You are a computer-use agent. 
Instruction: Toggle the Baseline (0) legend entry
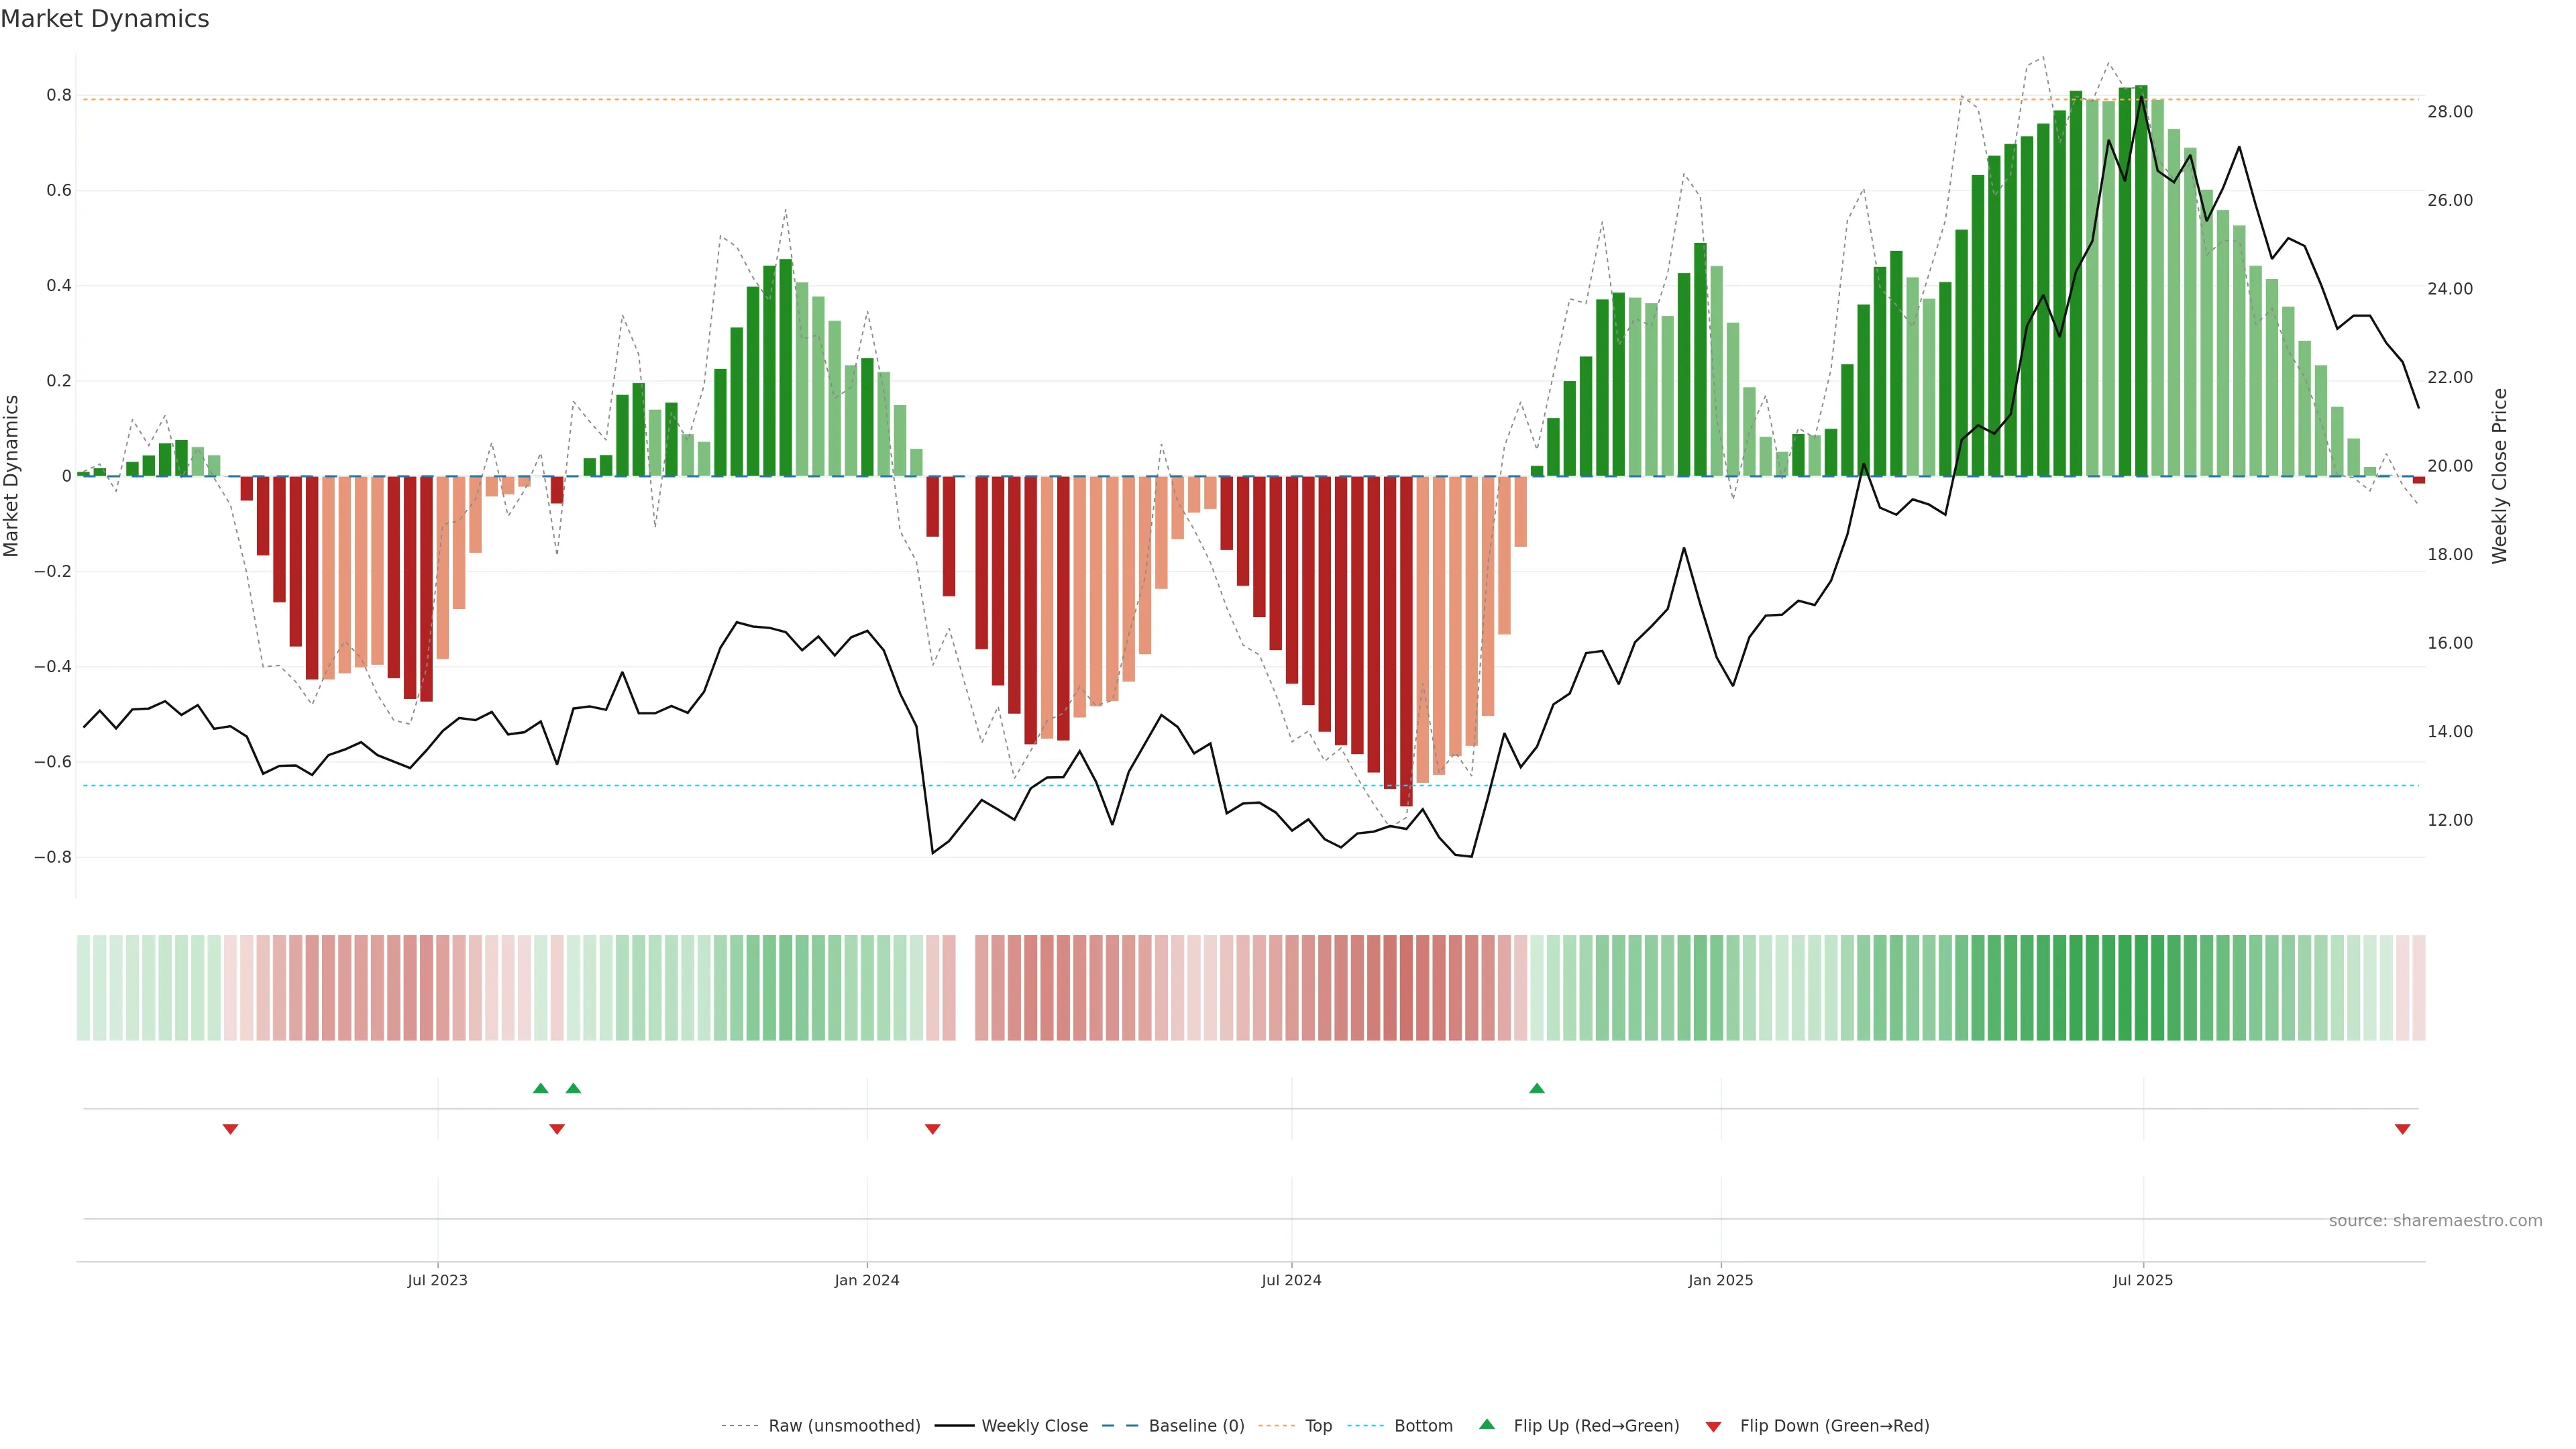coord(1196,1426)
